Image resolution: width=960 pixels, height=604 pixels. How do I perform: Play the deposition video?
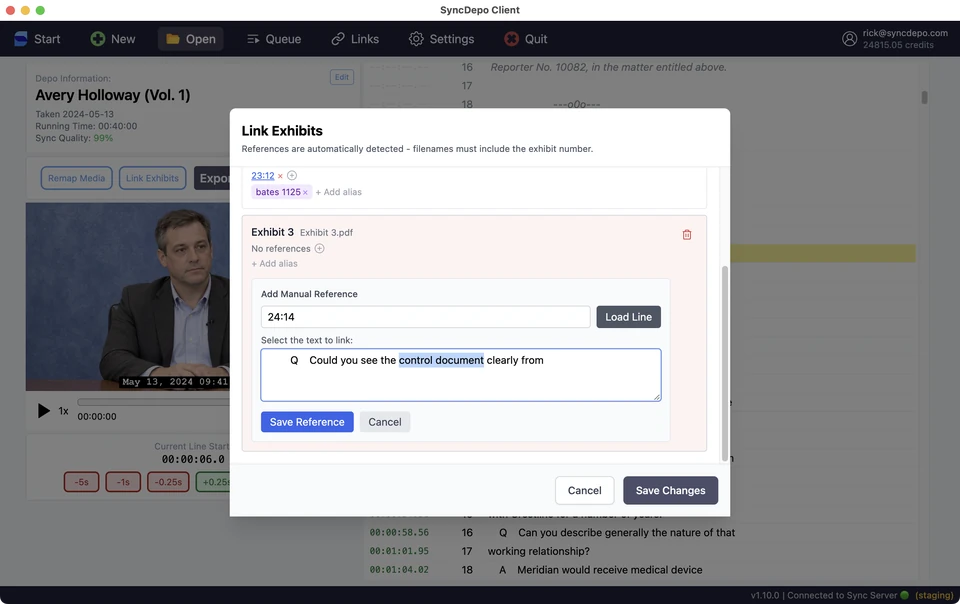click(x=43, y=410)
